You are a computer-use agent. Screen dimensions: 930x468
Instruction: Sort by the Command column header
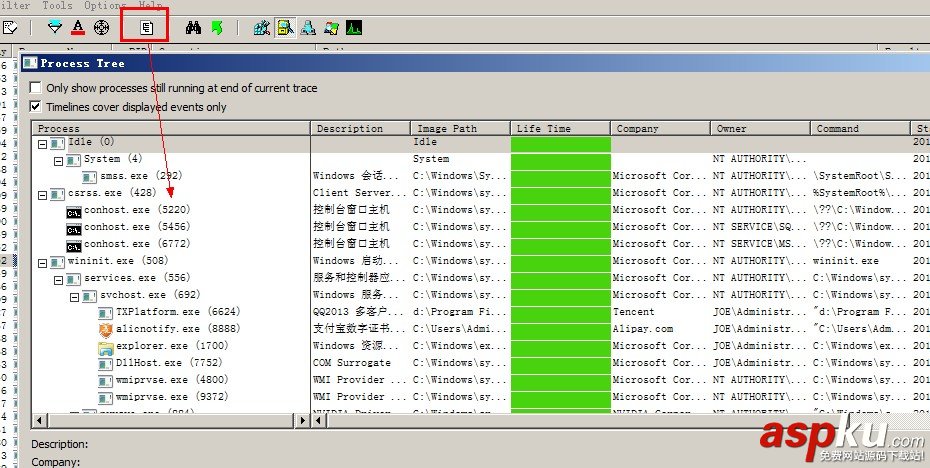coord(860,128)
